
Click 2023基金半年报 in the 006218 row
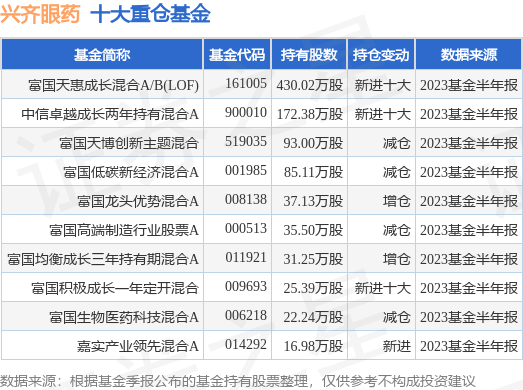[469, 317]
